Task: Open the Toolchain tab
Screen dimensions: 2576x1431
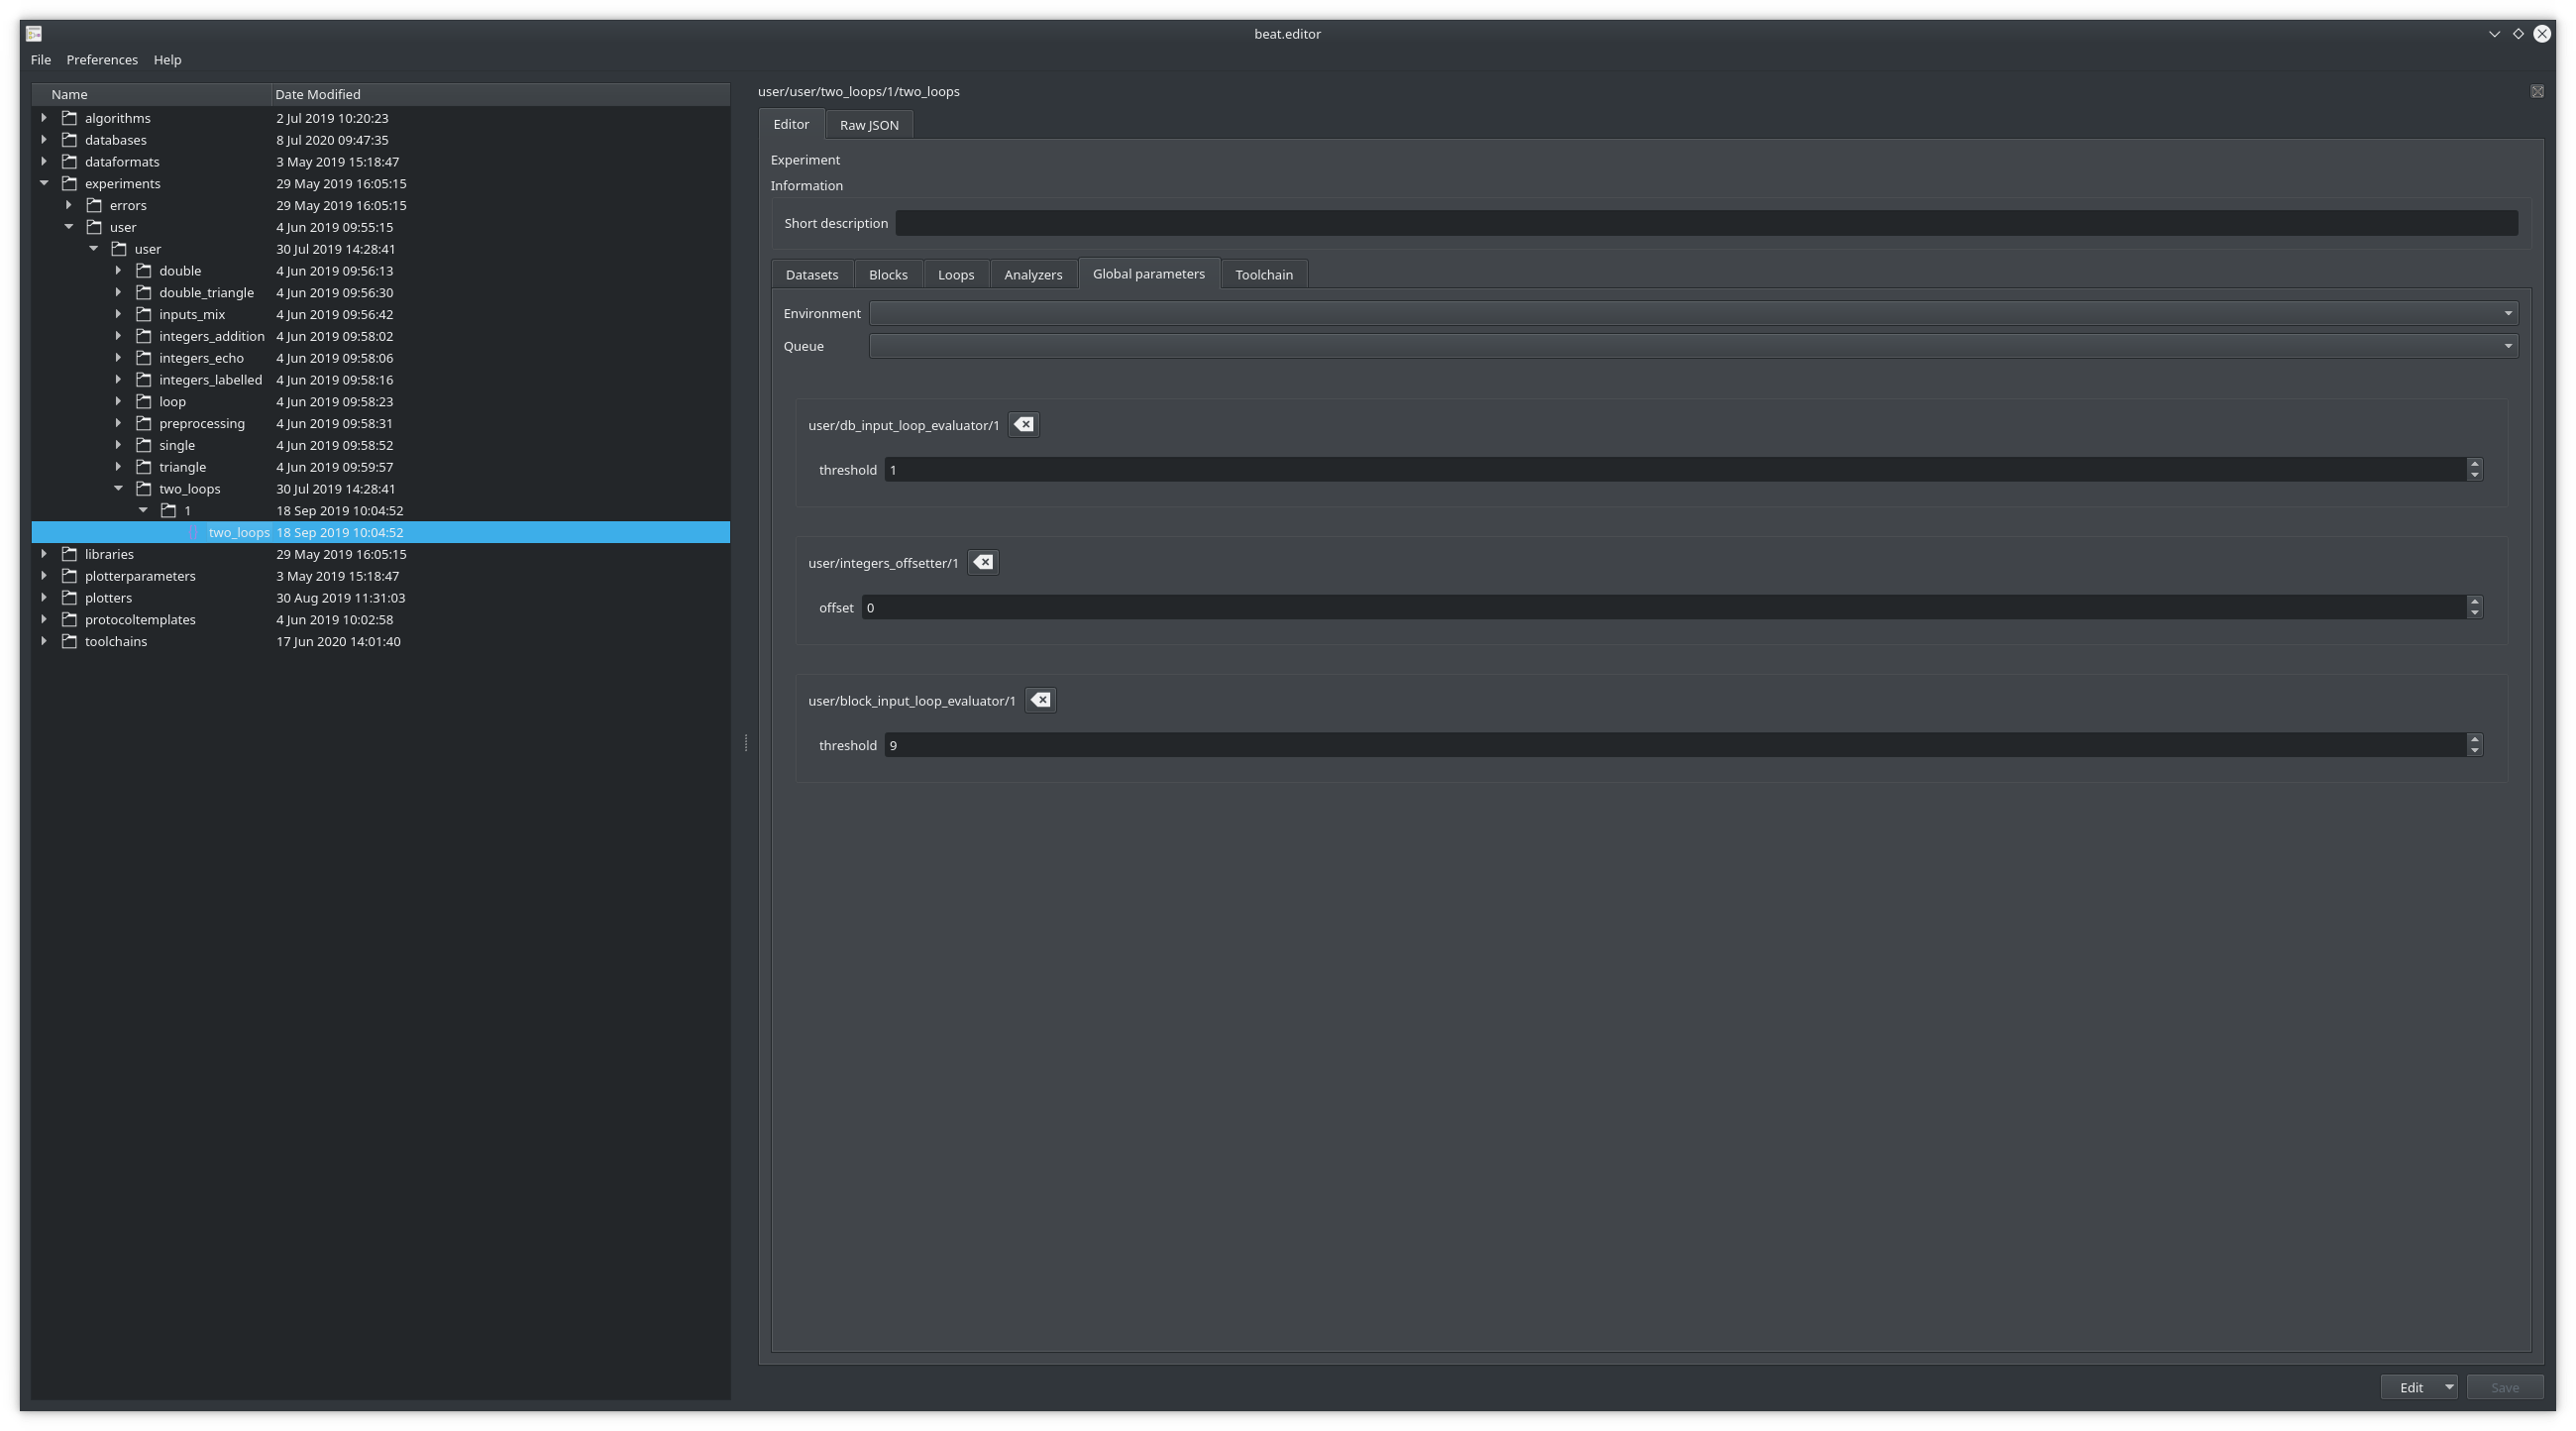Action: 1263,275
